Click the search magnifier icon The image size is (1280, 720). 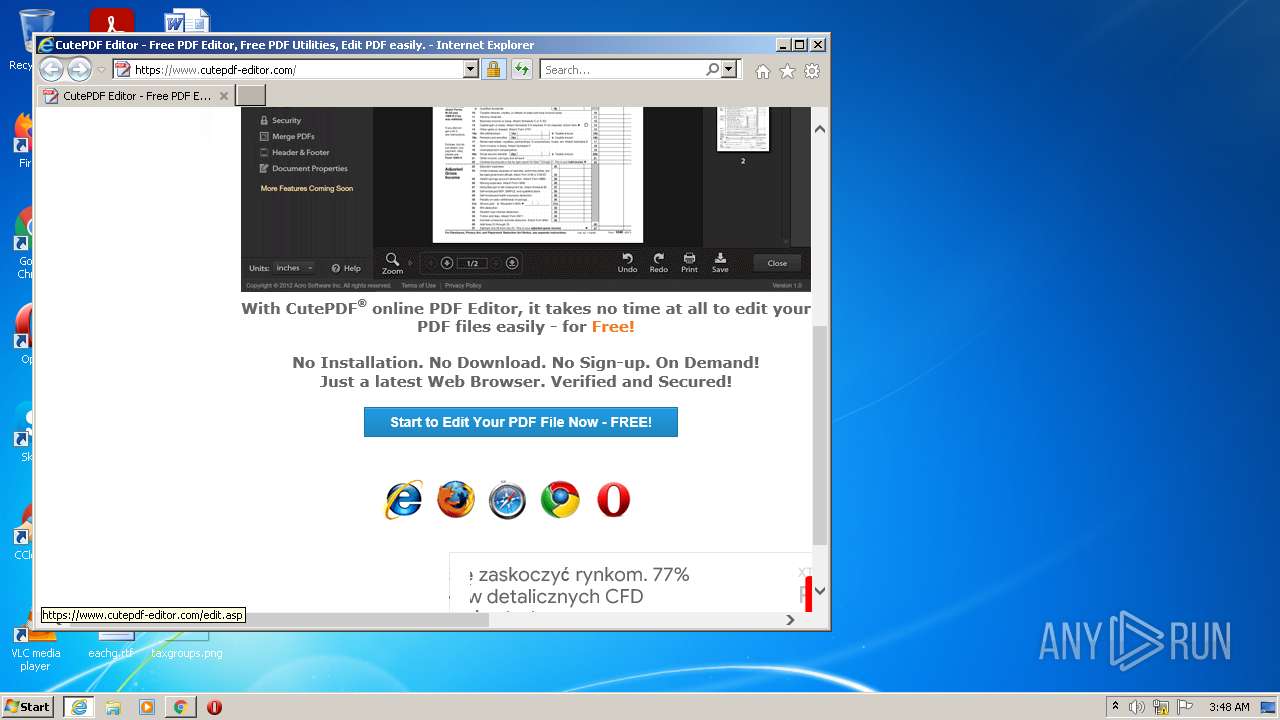(712, 70)
